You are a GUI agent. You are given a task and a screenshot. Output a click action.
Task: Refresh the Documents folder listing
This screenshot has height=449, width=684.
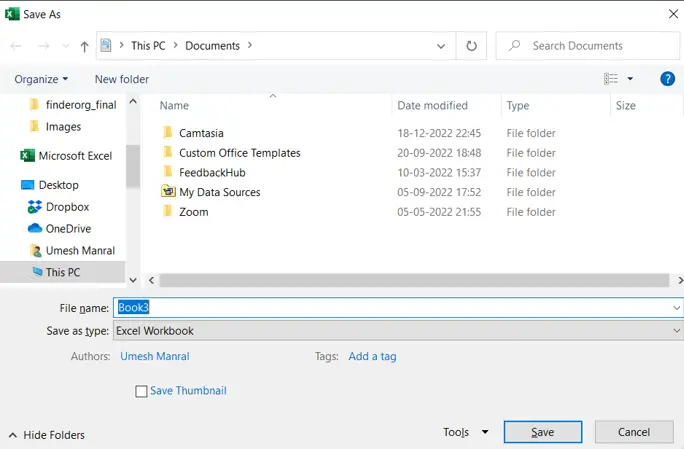click(471, 46)
